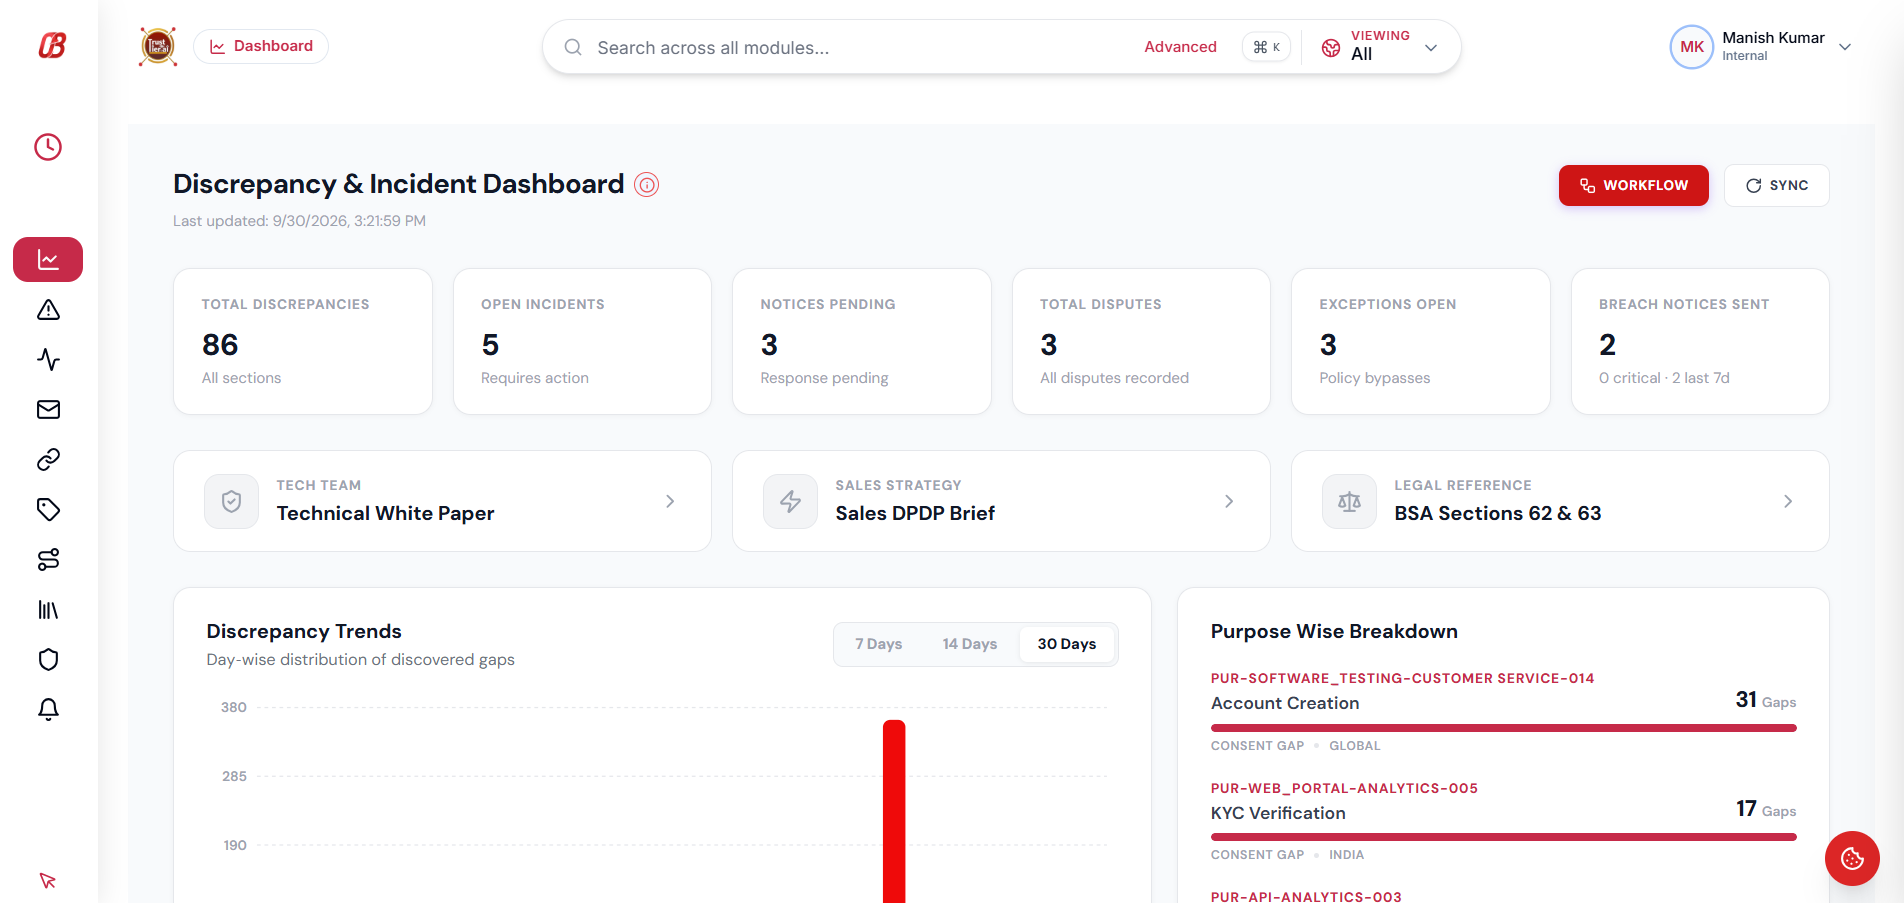This screenshot has height=903, width=1904.
Task: Click the Dashboard breadcrumb pill
Action: pos(261,46)
